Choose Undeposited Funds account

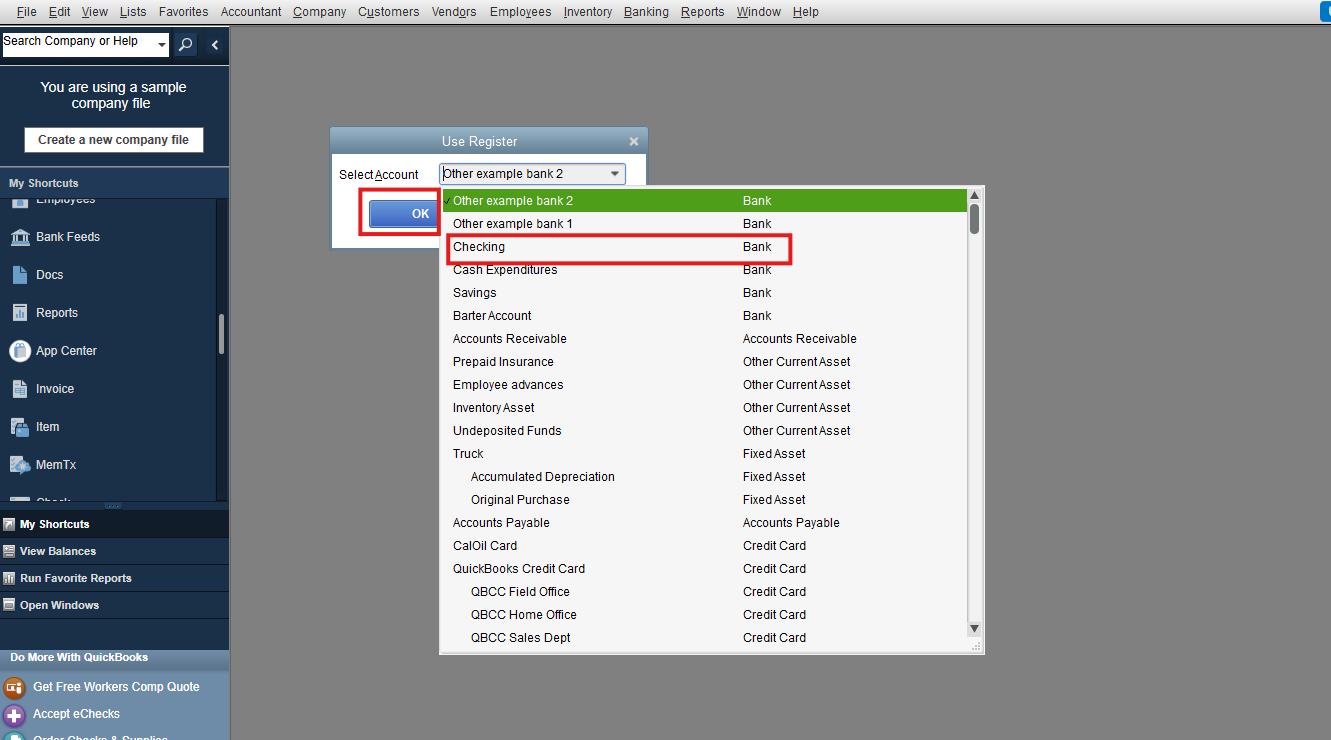click(x=704, y=431)
